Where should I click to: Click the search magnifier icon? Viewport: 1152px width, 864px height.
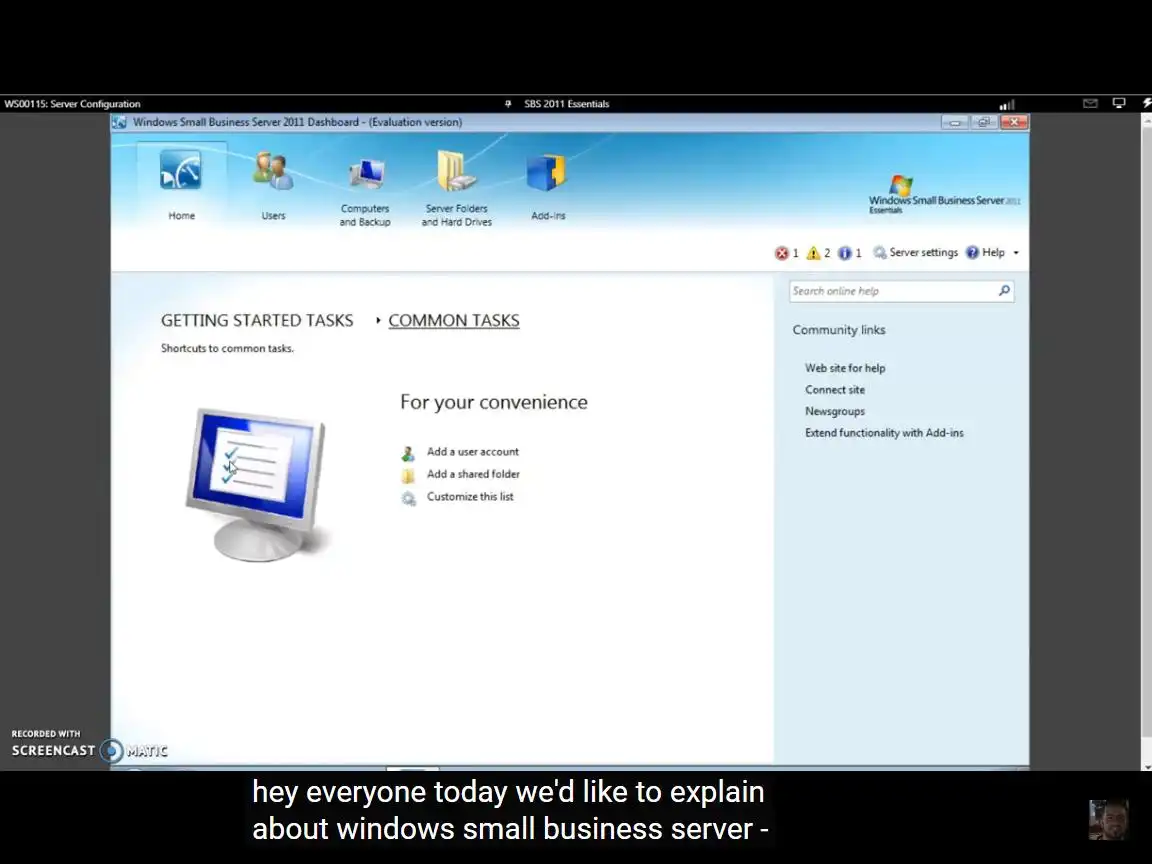[x=1004, y=291]
